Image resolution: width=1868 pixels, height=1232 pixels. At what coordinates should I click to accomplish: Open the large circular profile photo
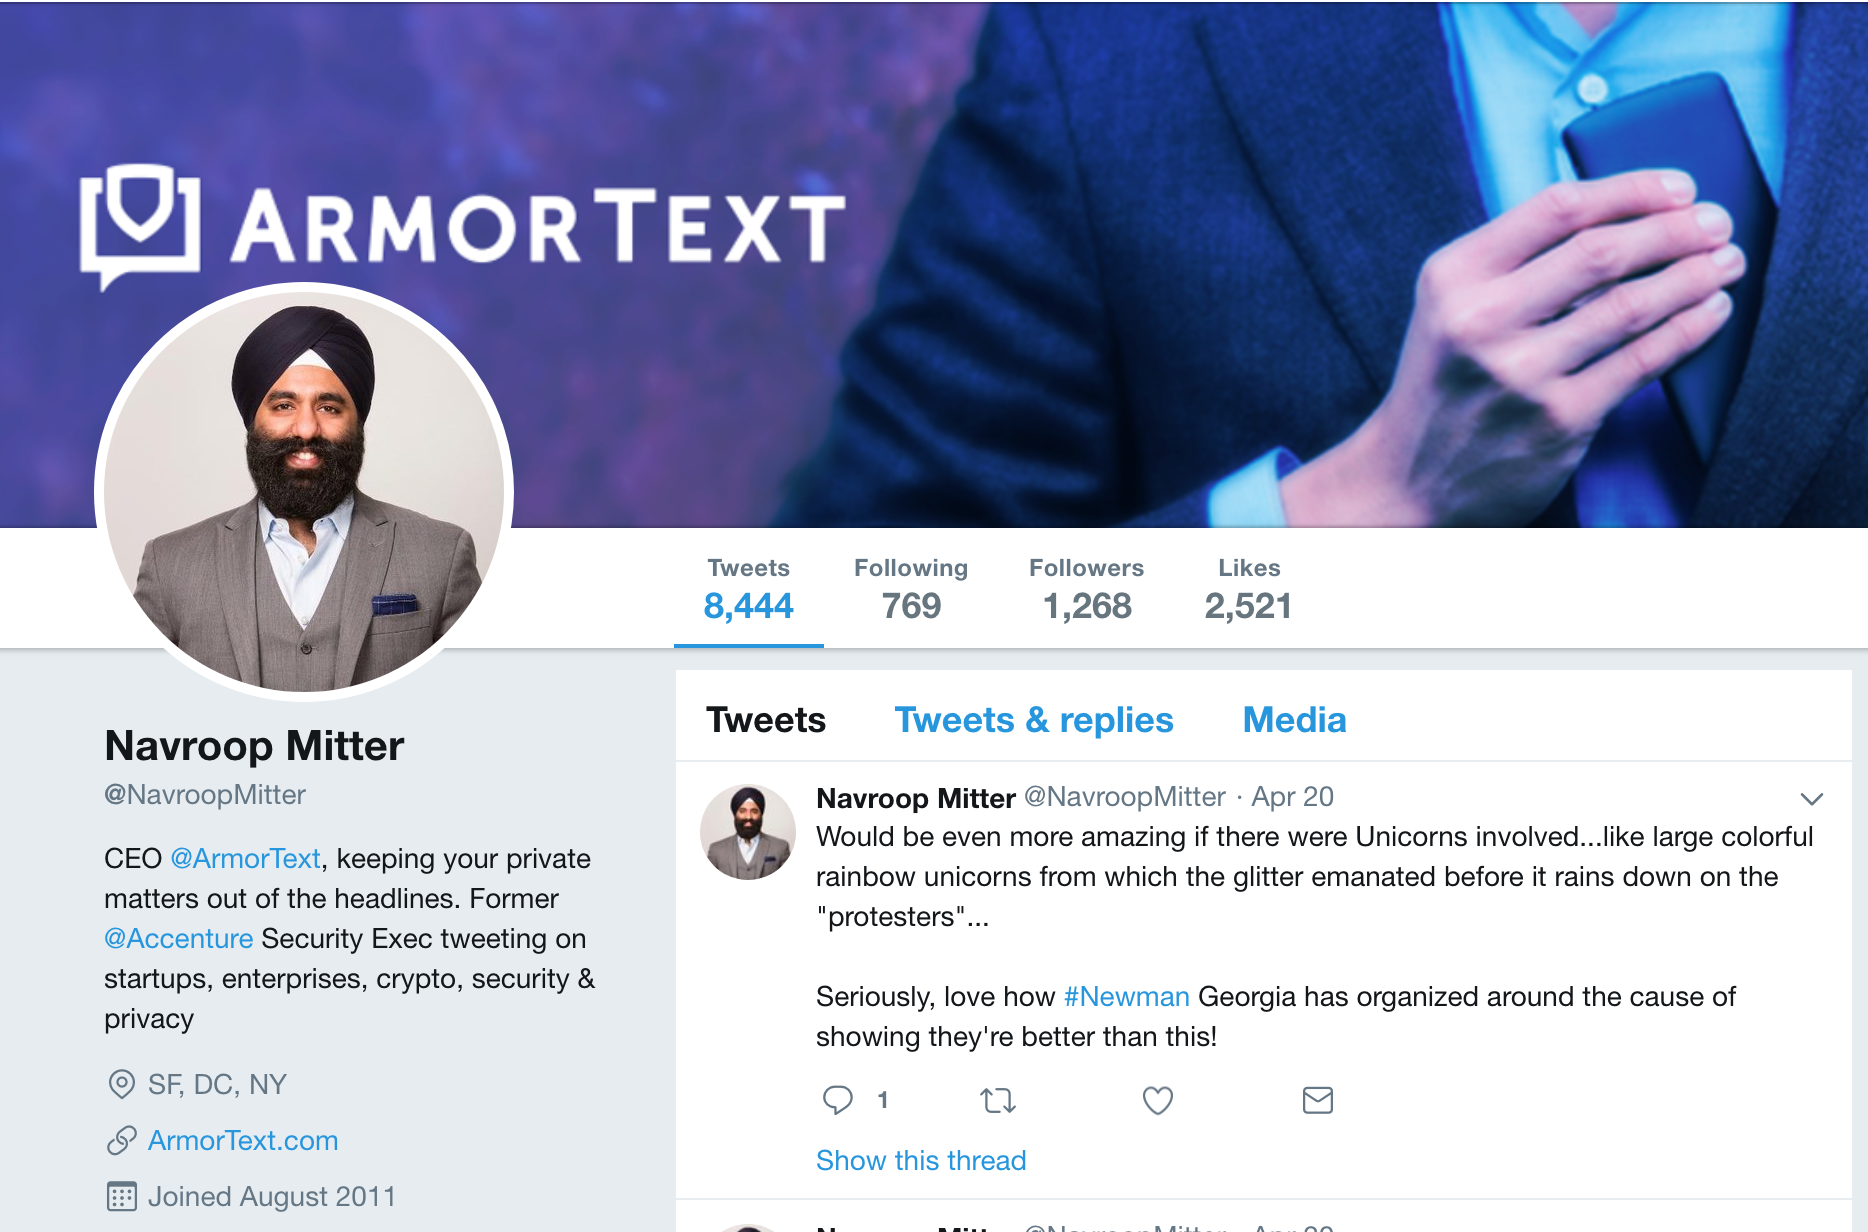[x=304, y=492]
